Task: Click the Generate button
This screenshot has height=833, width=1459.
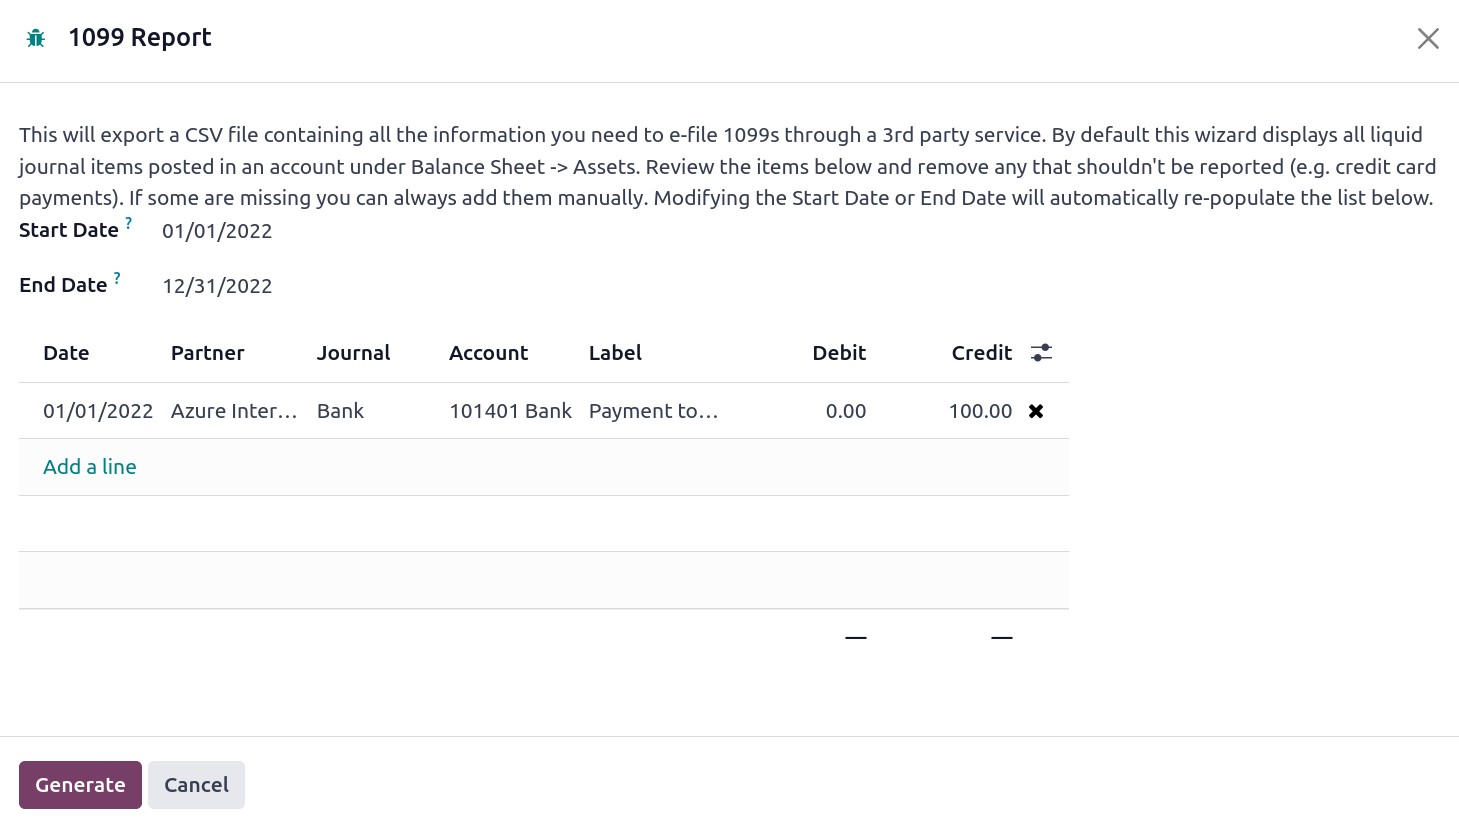Action: 80,785
